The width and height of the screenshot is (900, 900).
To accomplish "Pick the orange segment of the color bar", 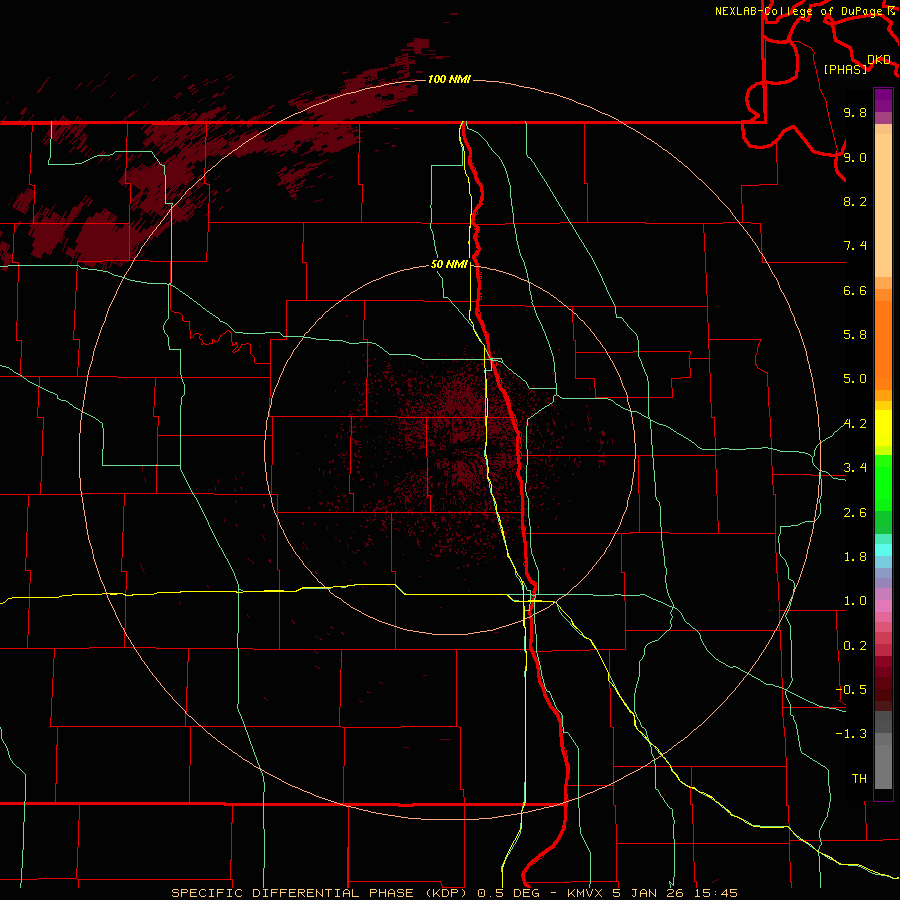I will [x=883, y=344].
